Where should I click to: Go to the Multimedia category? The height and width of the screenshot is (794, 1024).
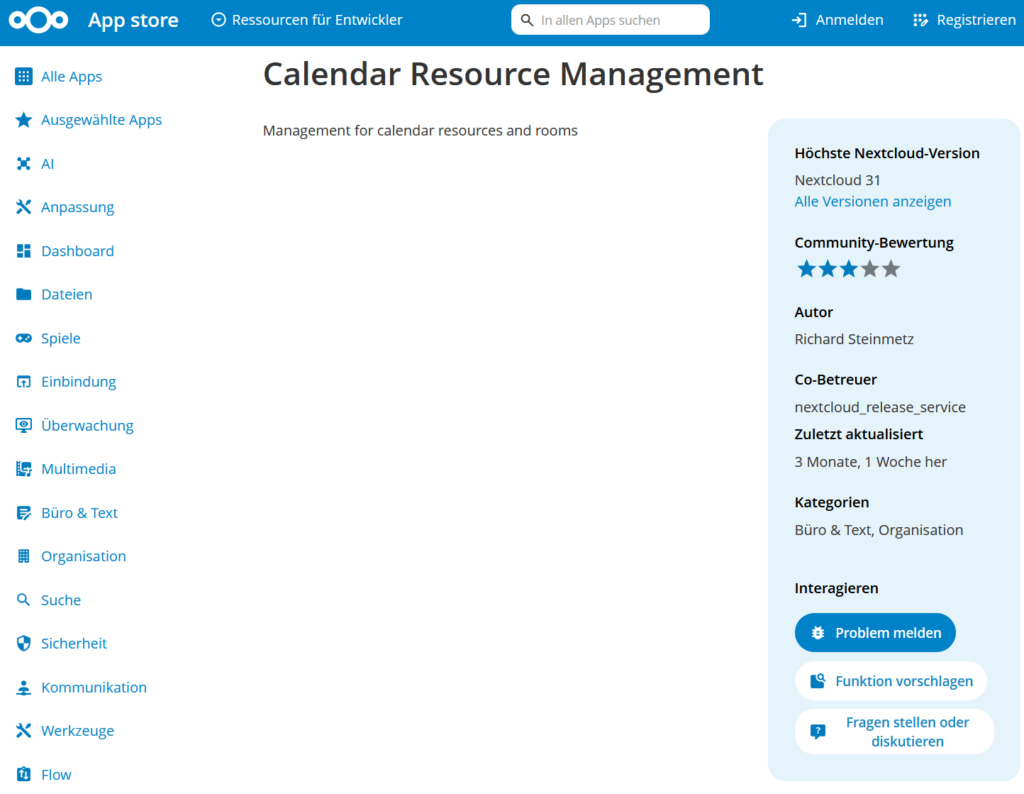(78, 469)
